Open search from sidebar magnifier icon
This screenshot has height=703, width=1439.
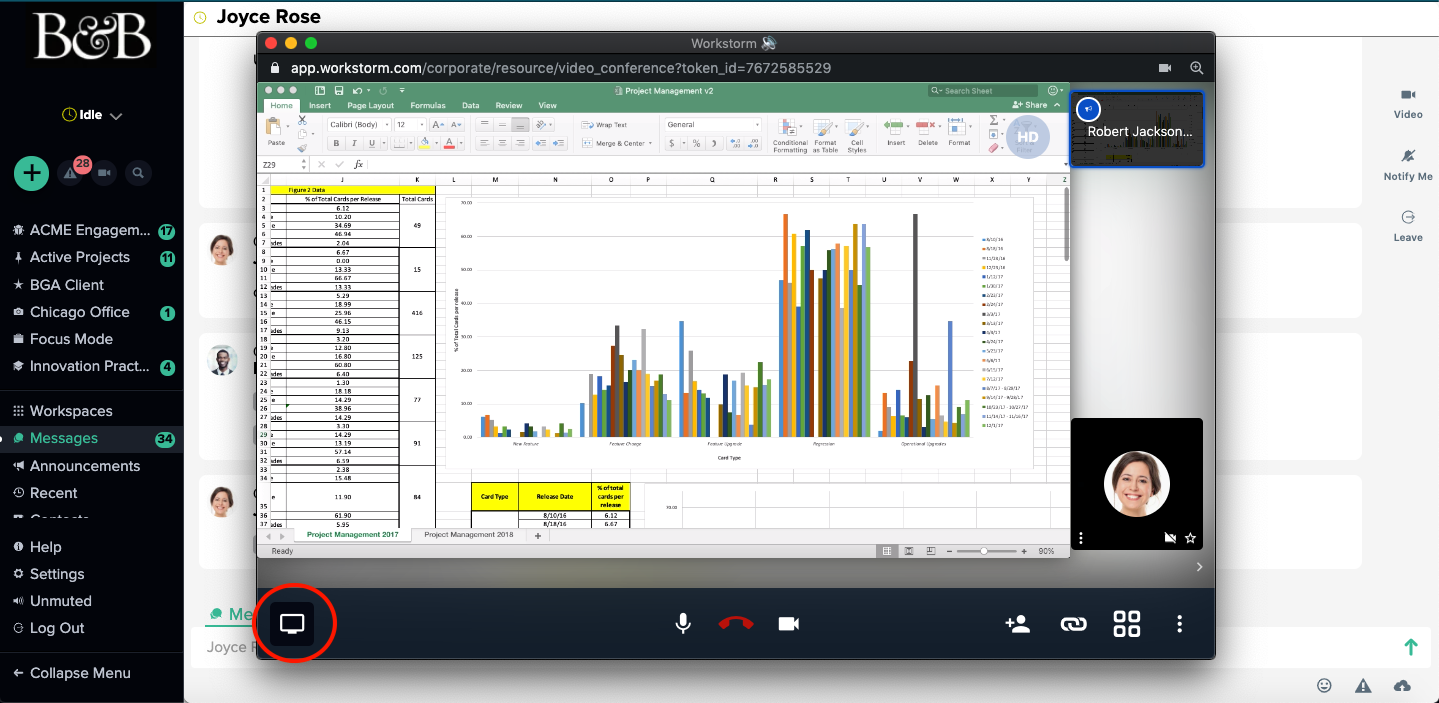pyautogui.click(x=139, y=173)
